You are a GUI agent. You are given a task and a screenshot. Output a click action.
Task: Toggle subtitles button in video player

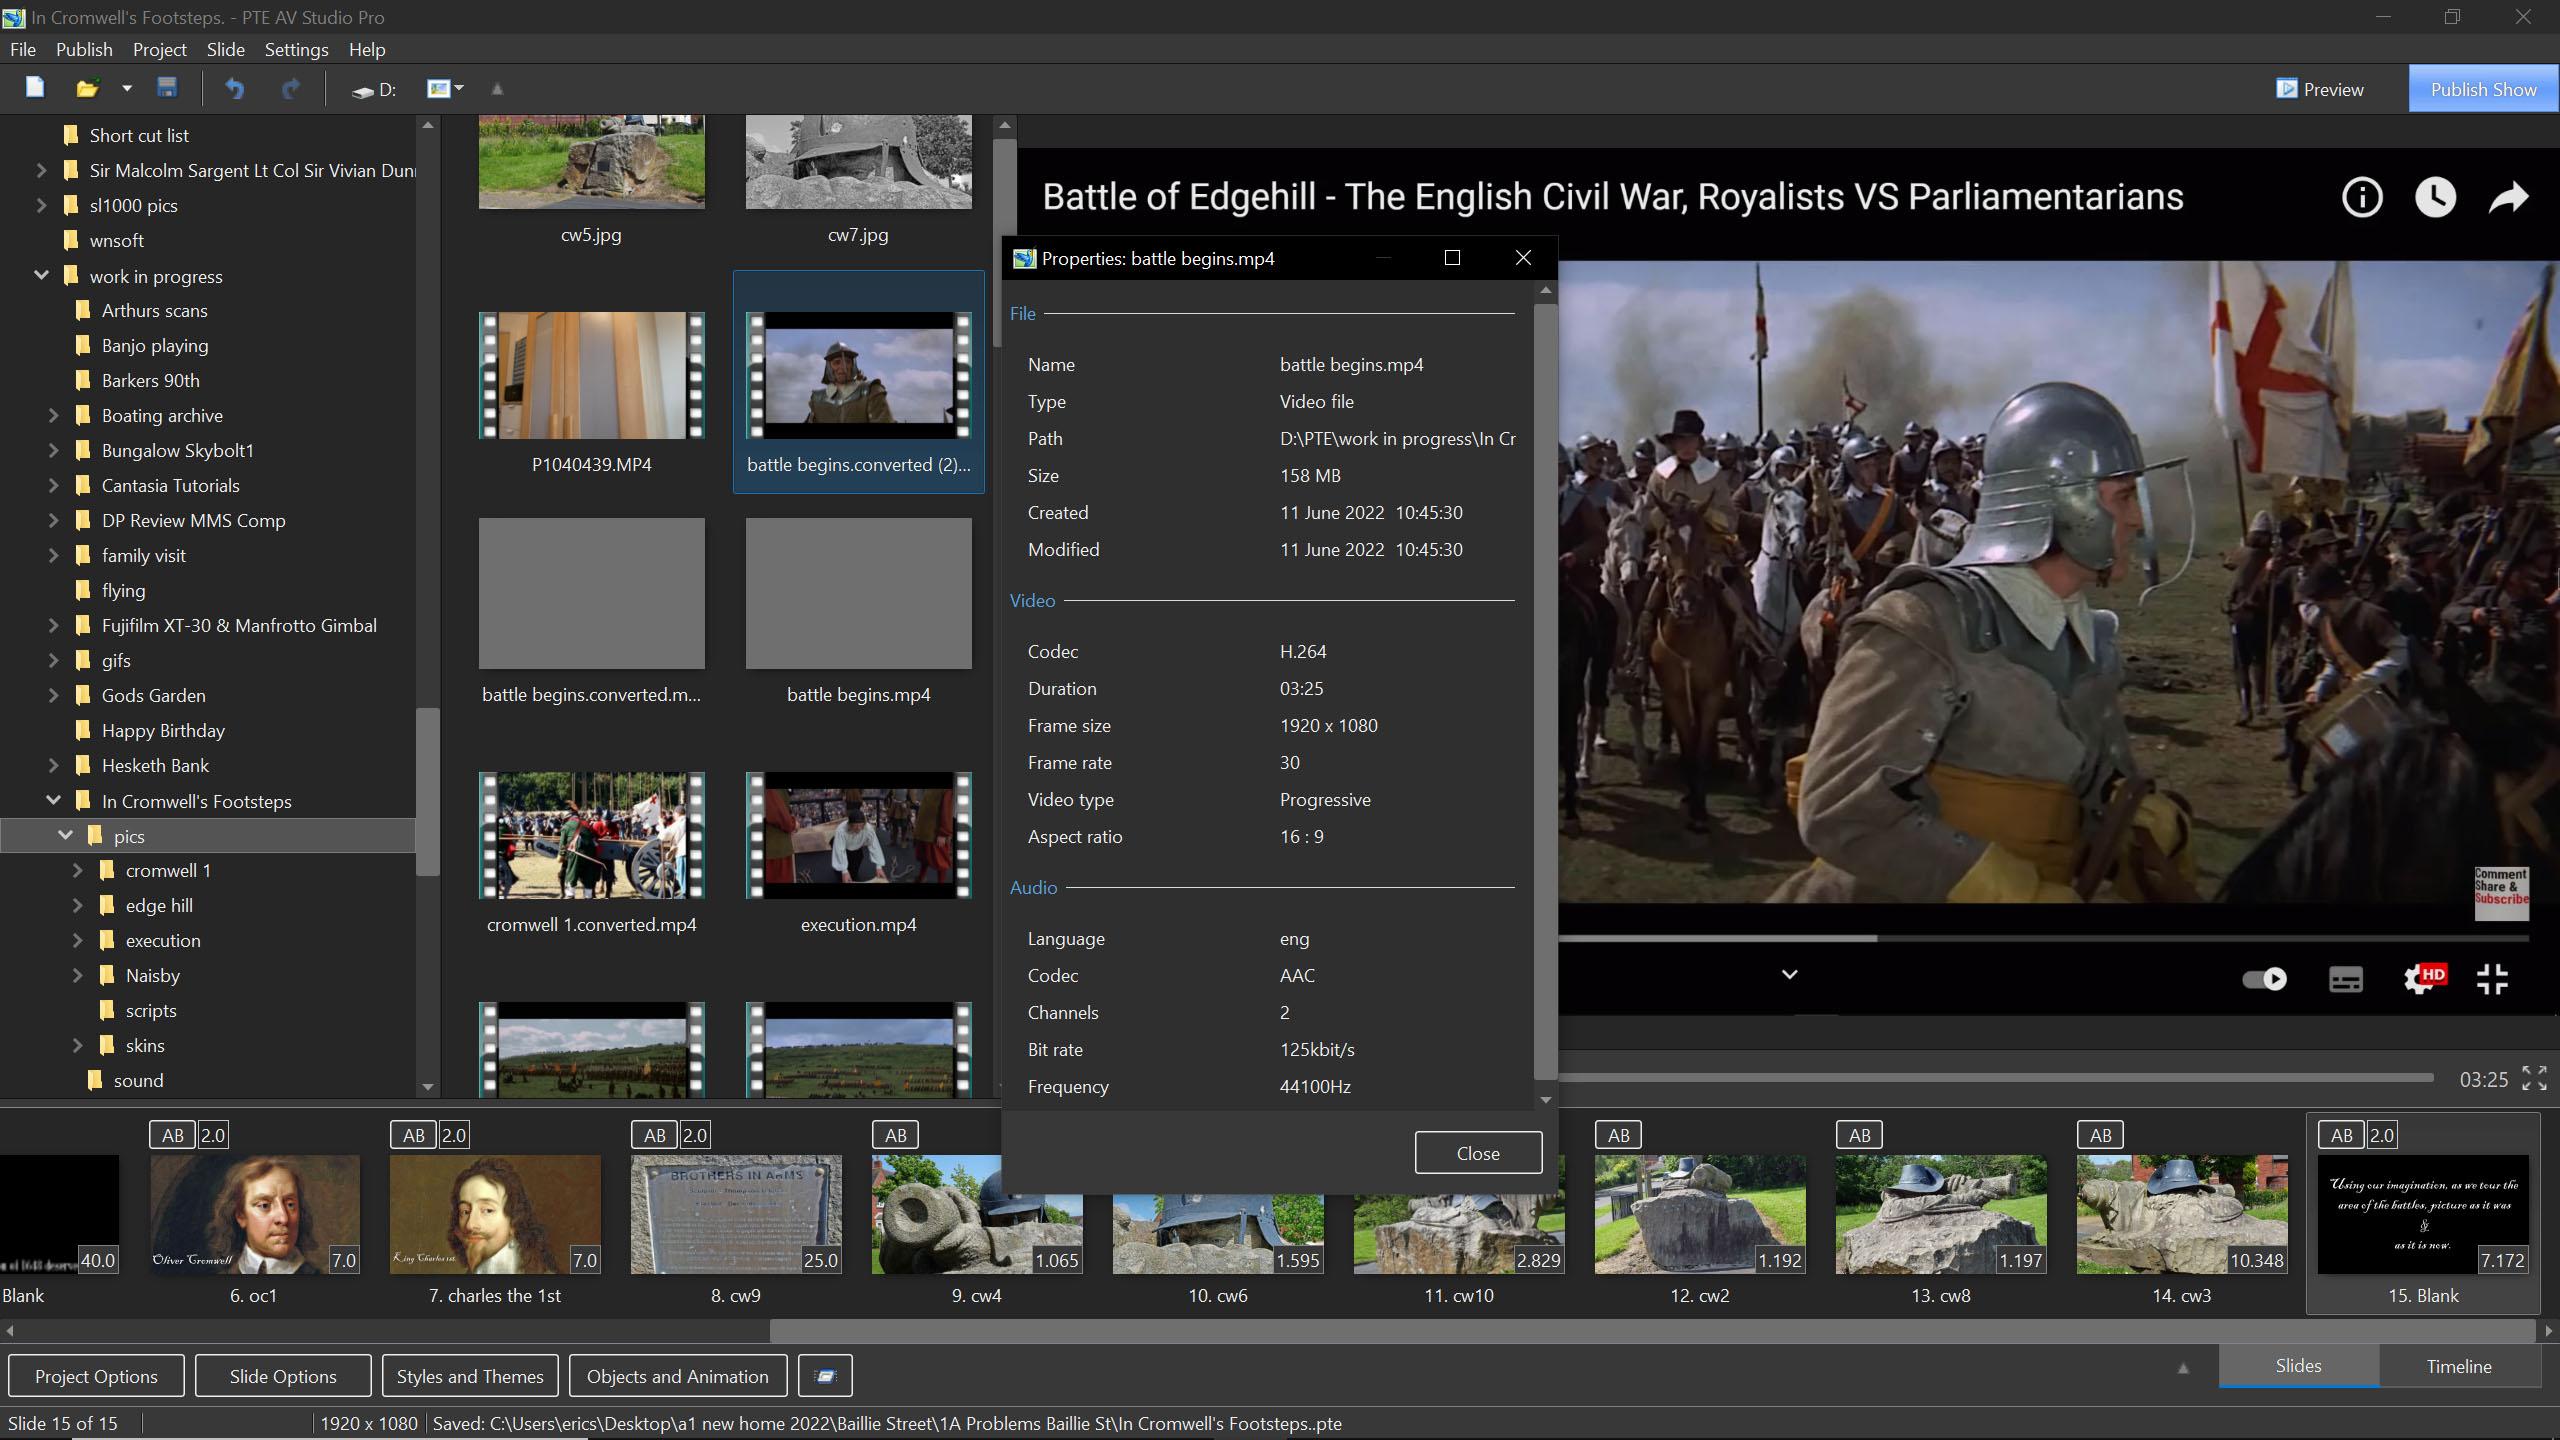click(2345, 979)
